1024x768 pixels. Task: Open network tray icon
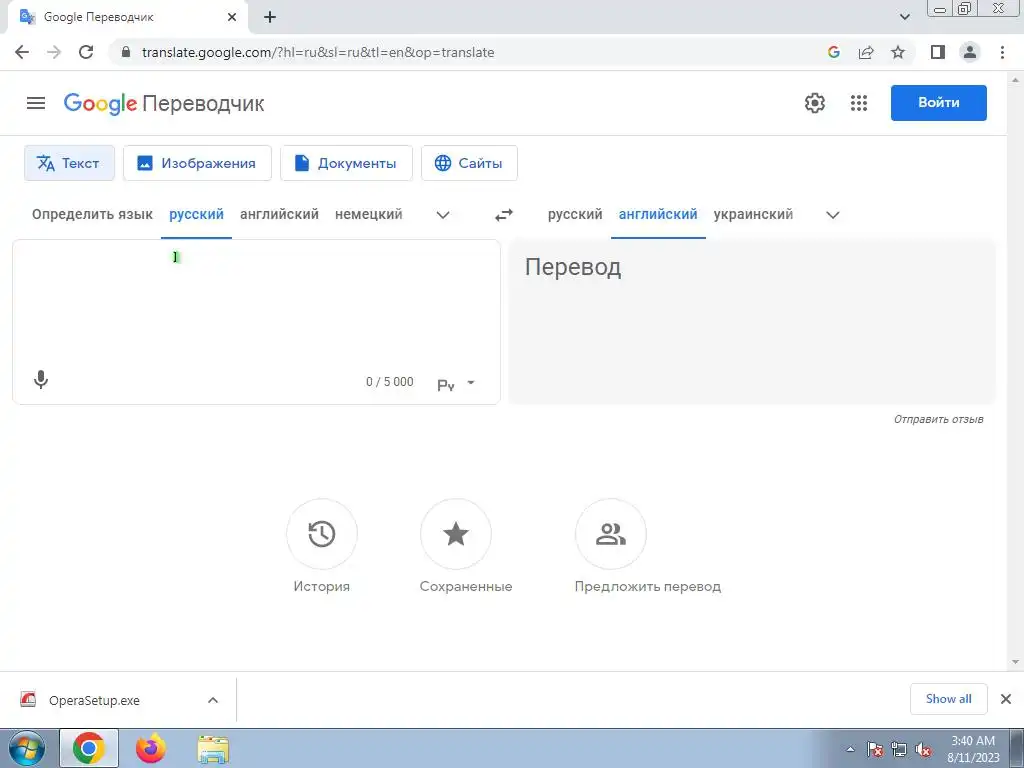pyautogui.click(x=899, y=750)
